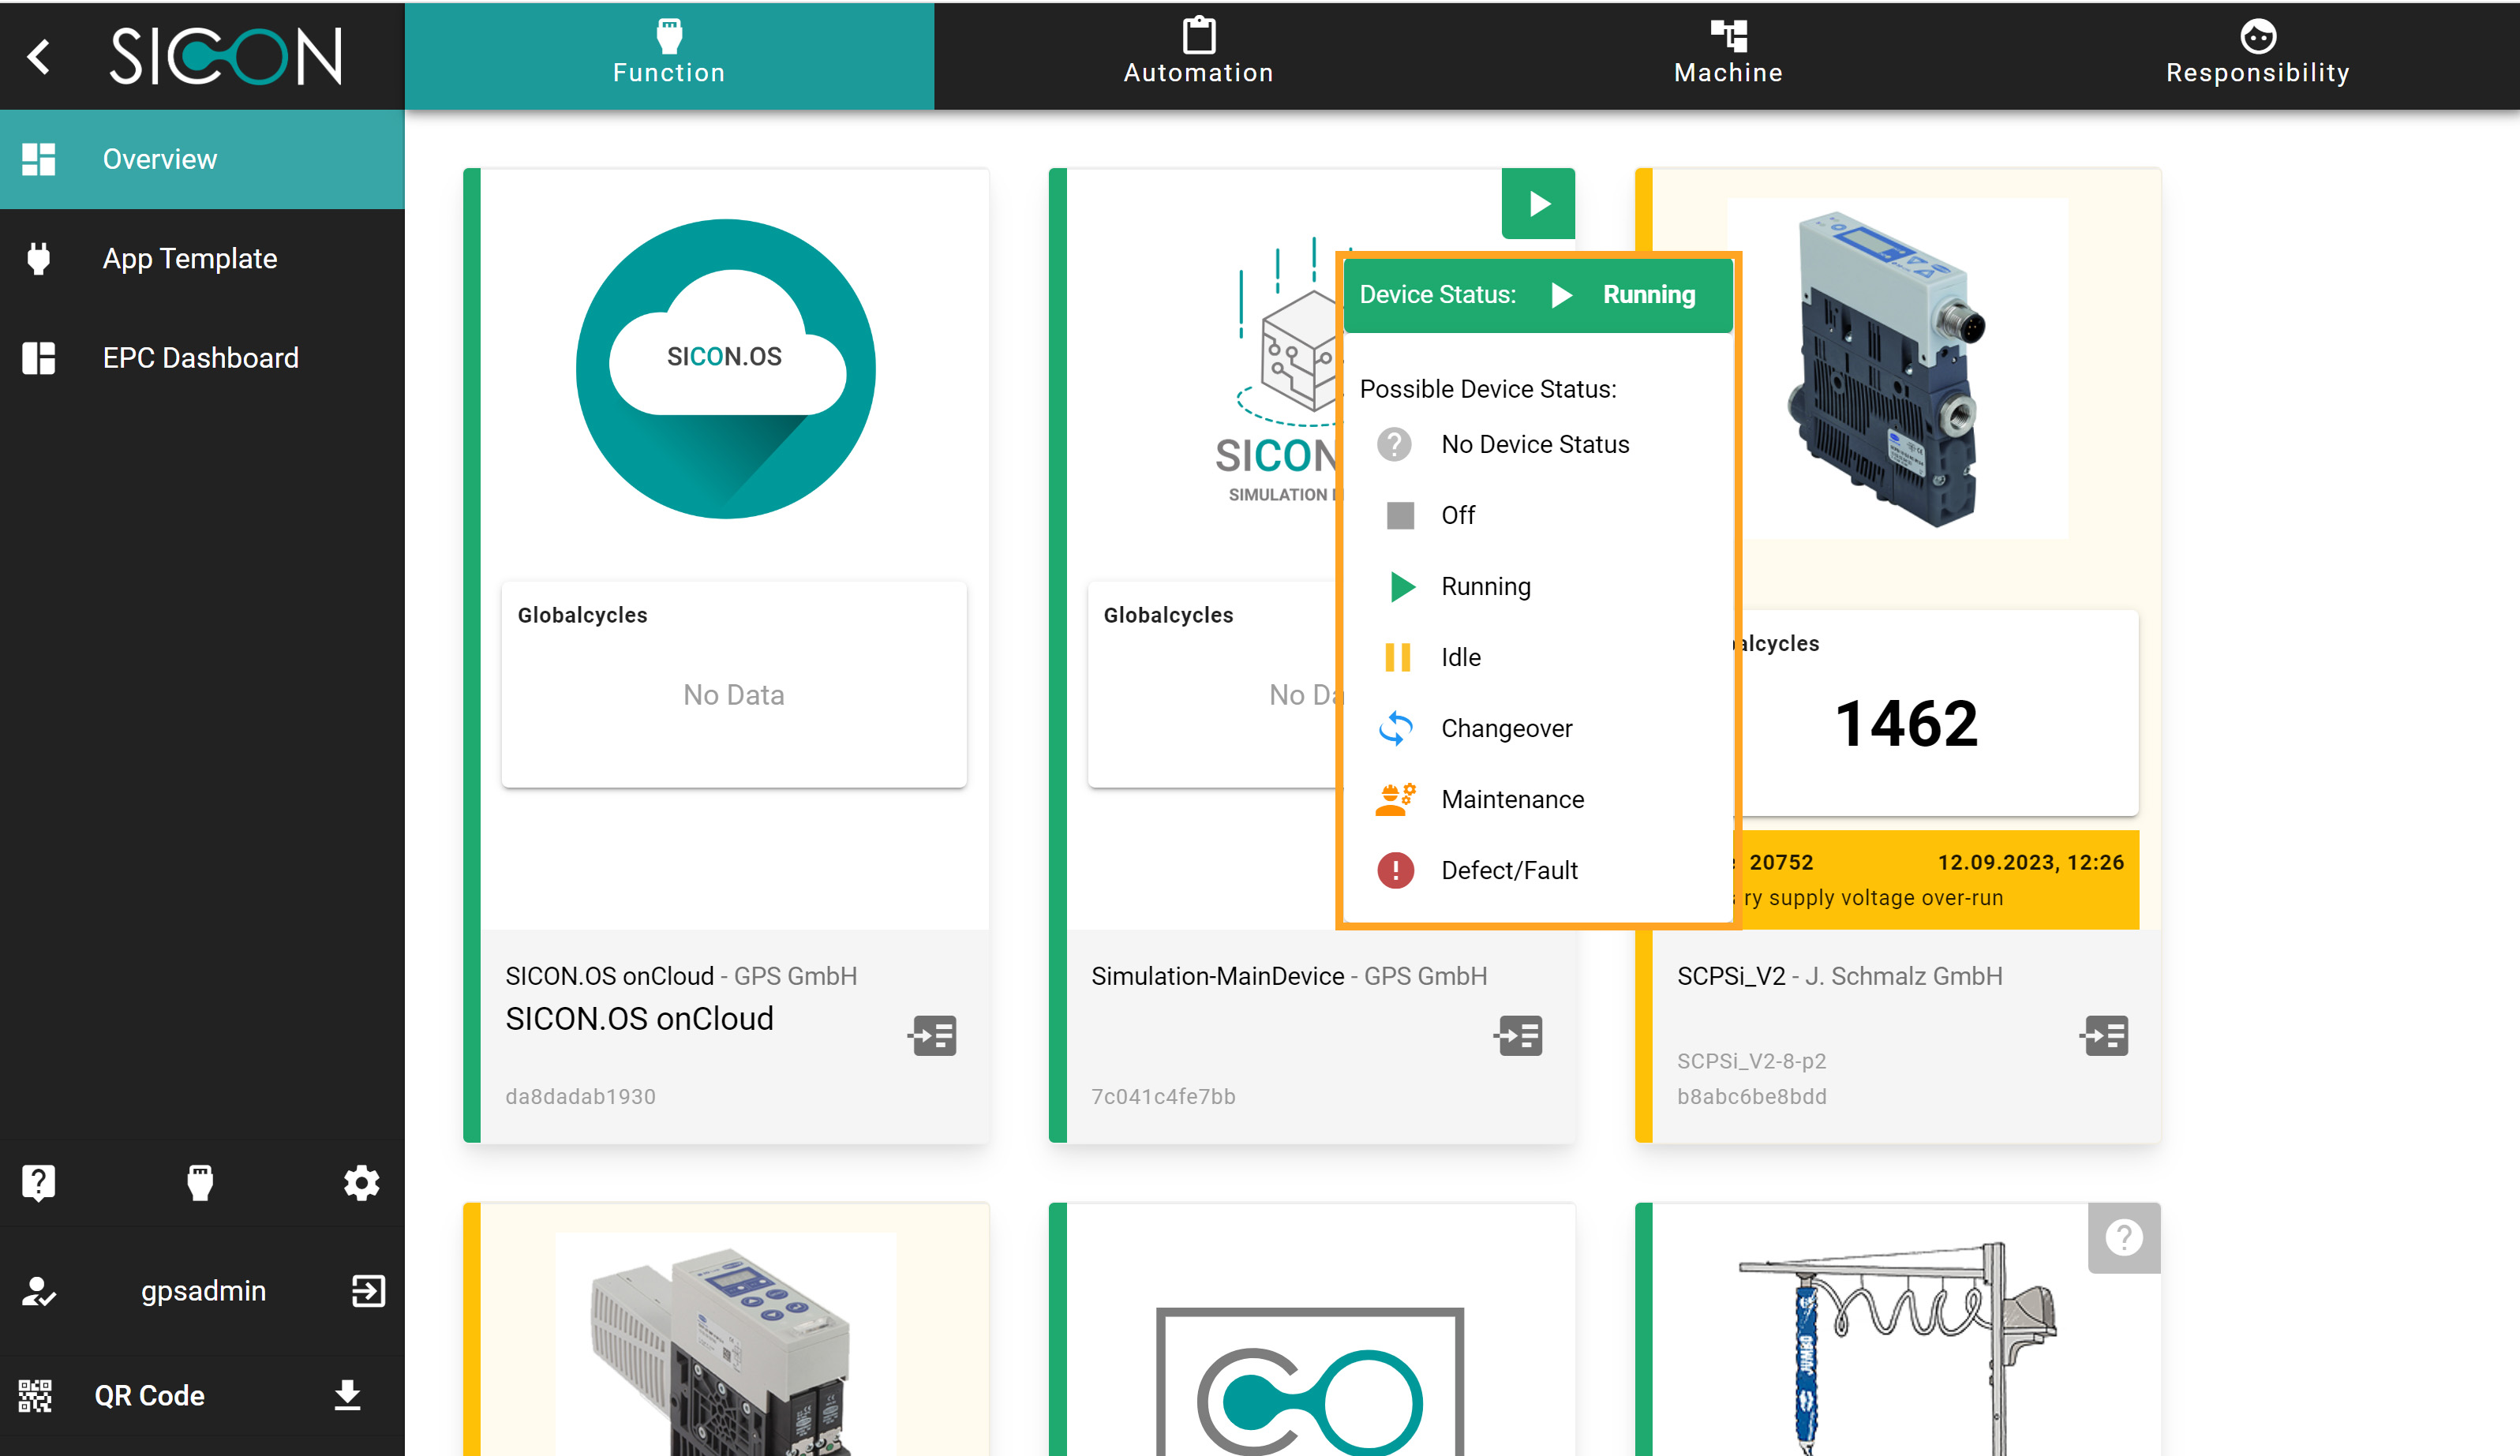
Task: Open settings gear in sidebar footer
Action: click(361, 1183)
